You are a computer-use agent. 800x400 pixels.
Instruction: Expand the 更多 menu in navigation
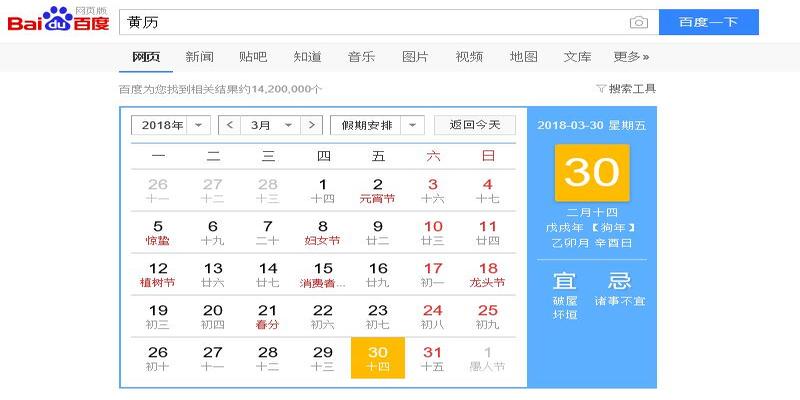pos(631,57)
